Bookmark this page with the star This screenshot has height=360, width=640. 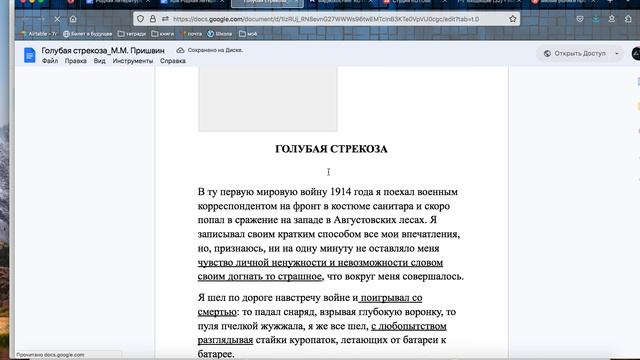513,19
